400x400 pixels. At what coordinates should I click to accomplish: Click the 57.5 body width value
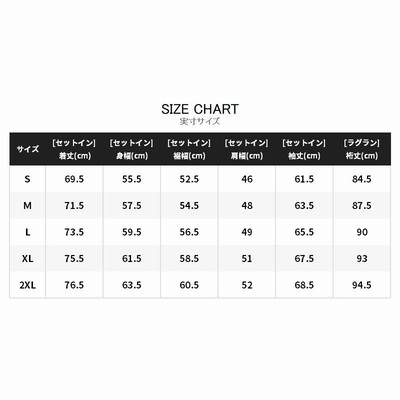coord(132,205)
